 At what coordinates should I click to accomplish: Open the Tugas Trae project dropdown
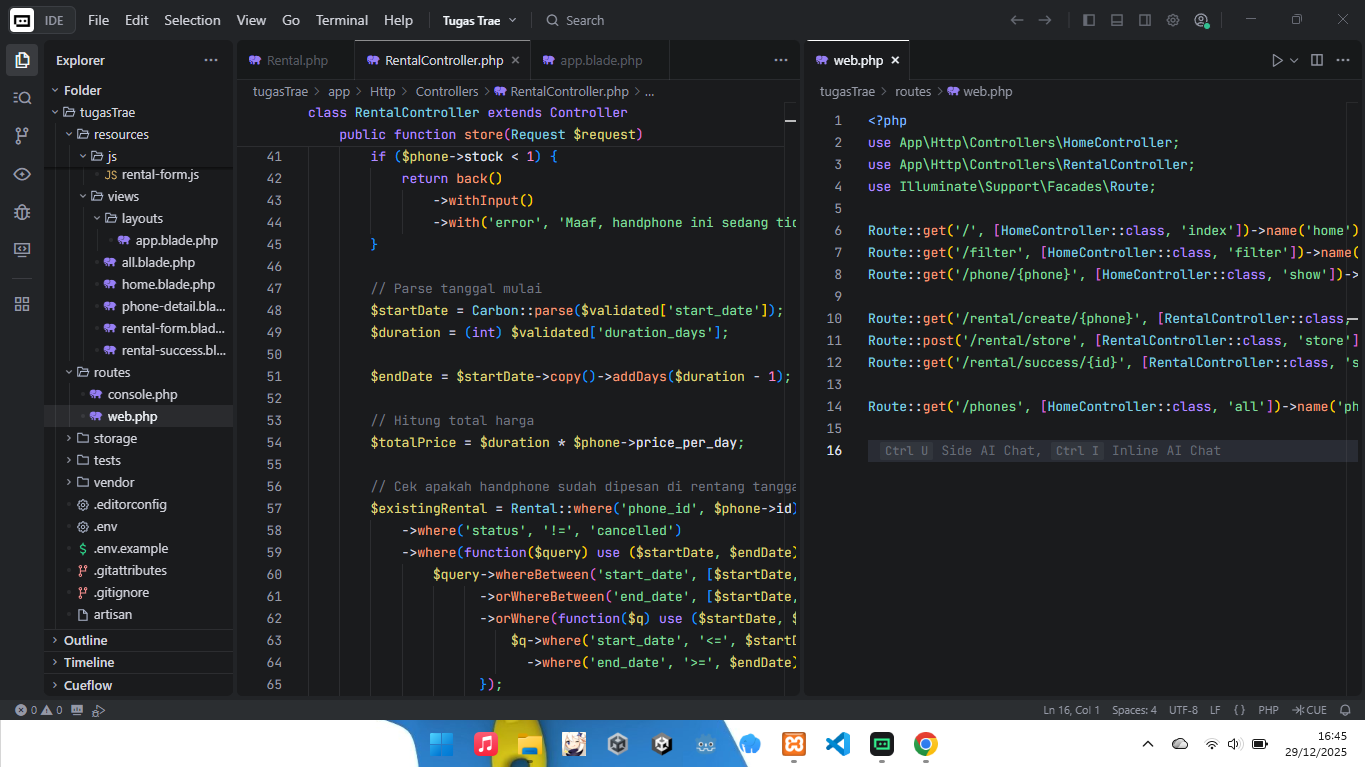coord(480,20)
